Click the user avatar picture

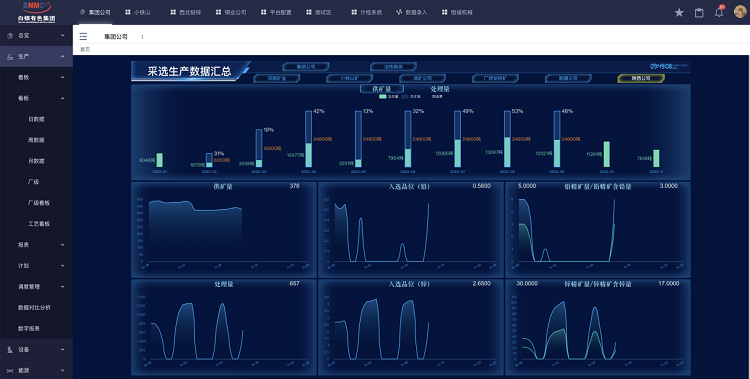740,11
